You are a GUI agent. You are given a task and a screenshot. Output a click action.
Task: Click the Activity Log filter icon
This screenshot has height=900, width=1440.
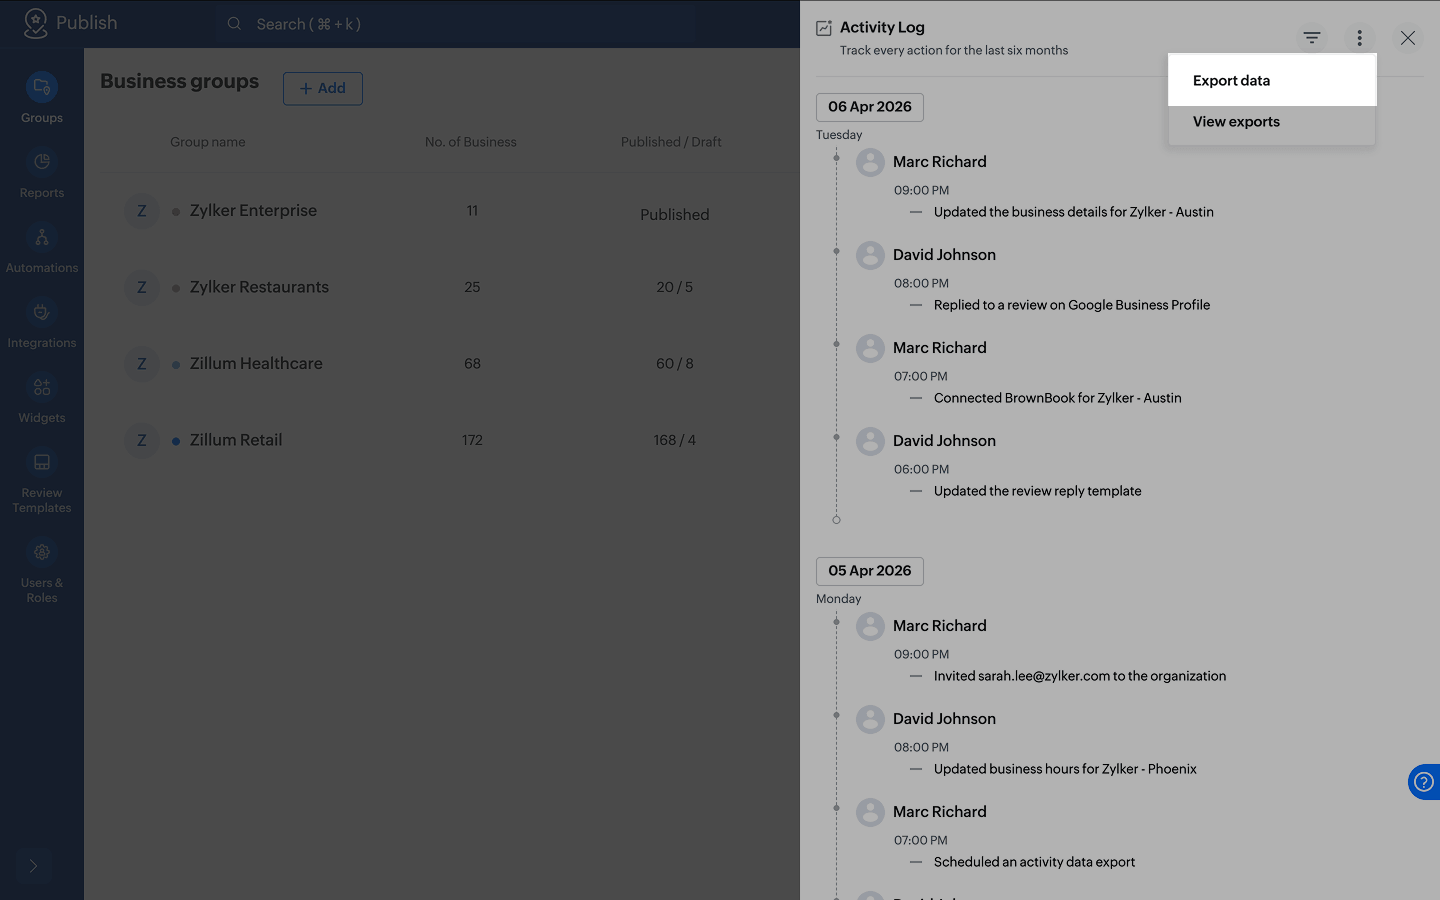1312,38
